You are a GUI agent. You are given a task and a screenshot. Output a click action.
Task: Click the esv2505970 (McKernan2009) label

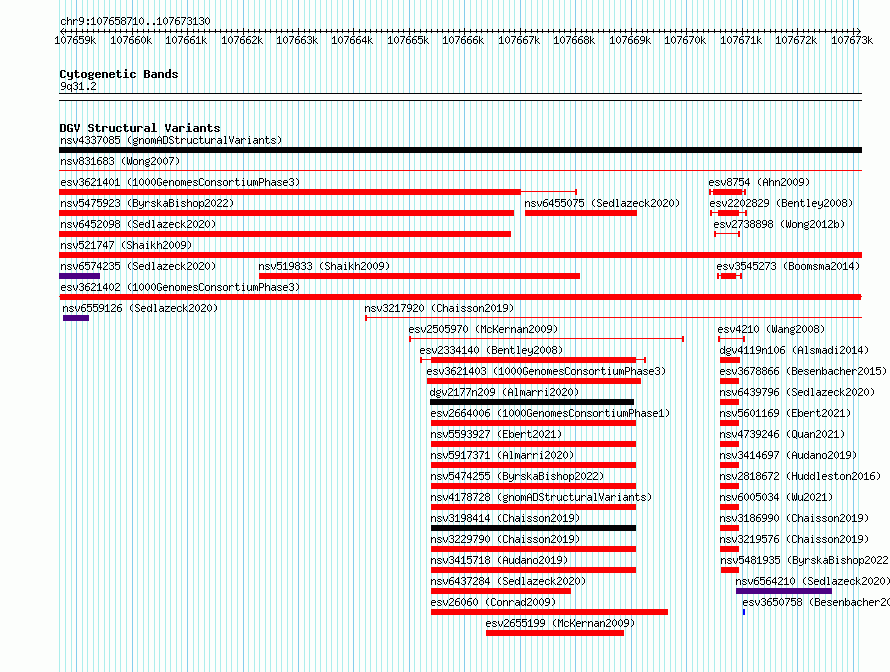click(483, 329)
